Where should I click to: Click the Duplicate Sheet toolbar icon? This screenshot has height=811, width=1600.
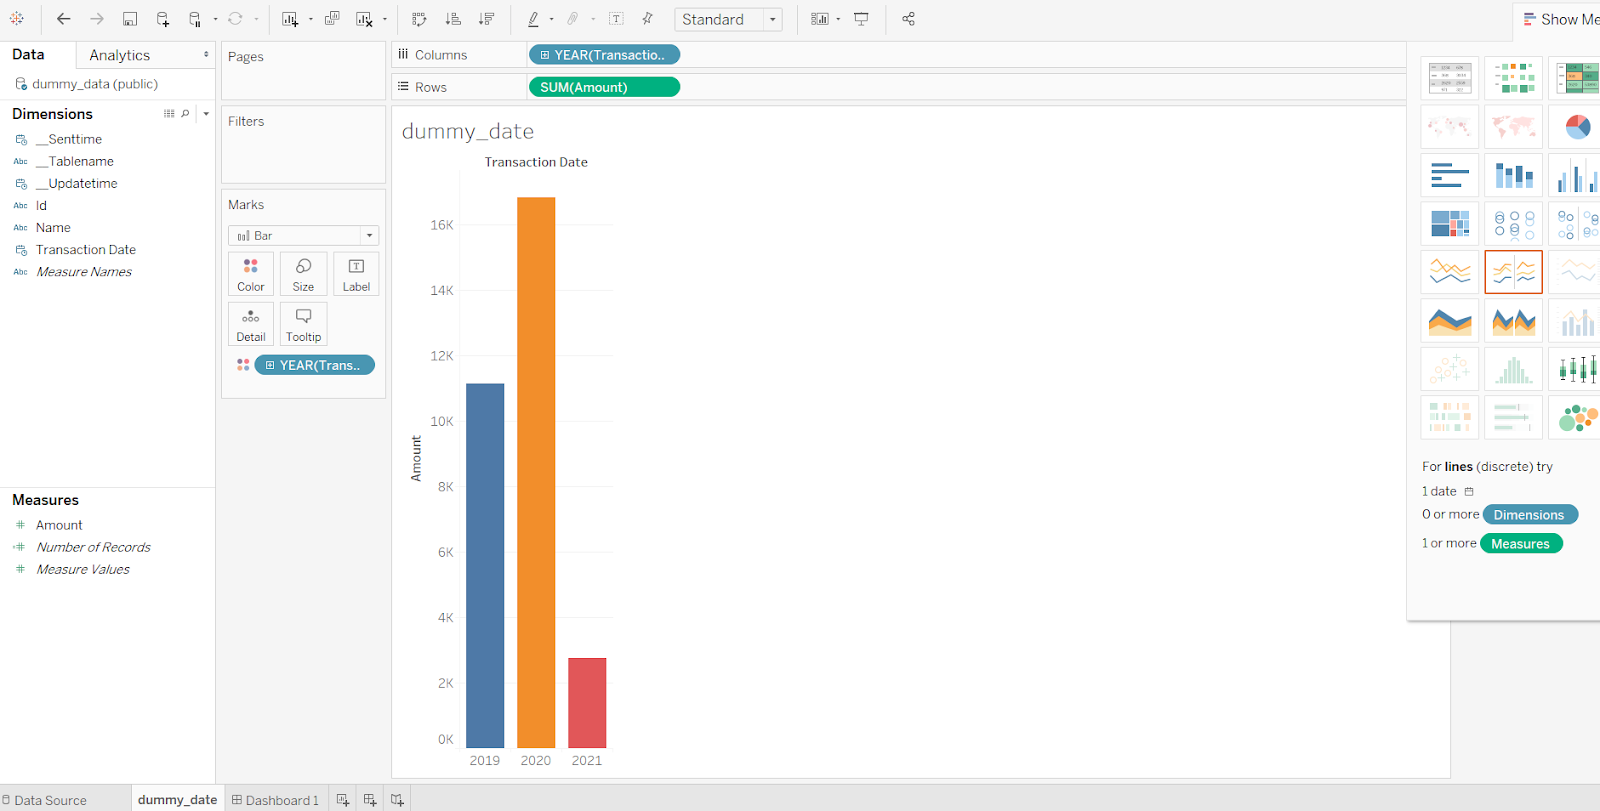coord(332,19)
